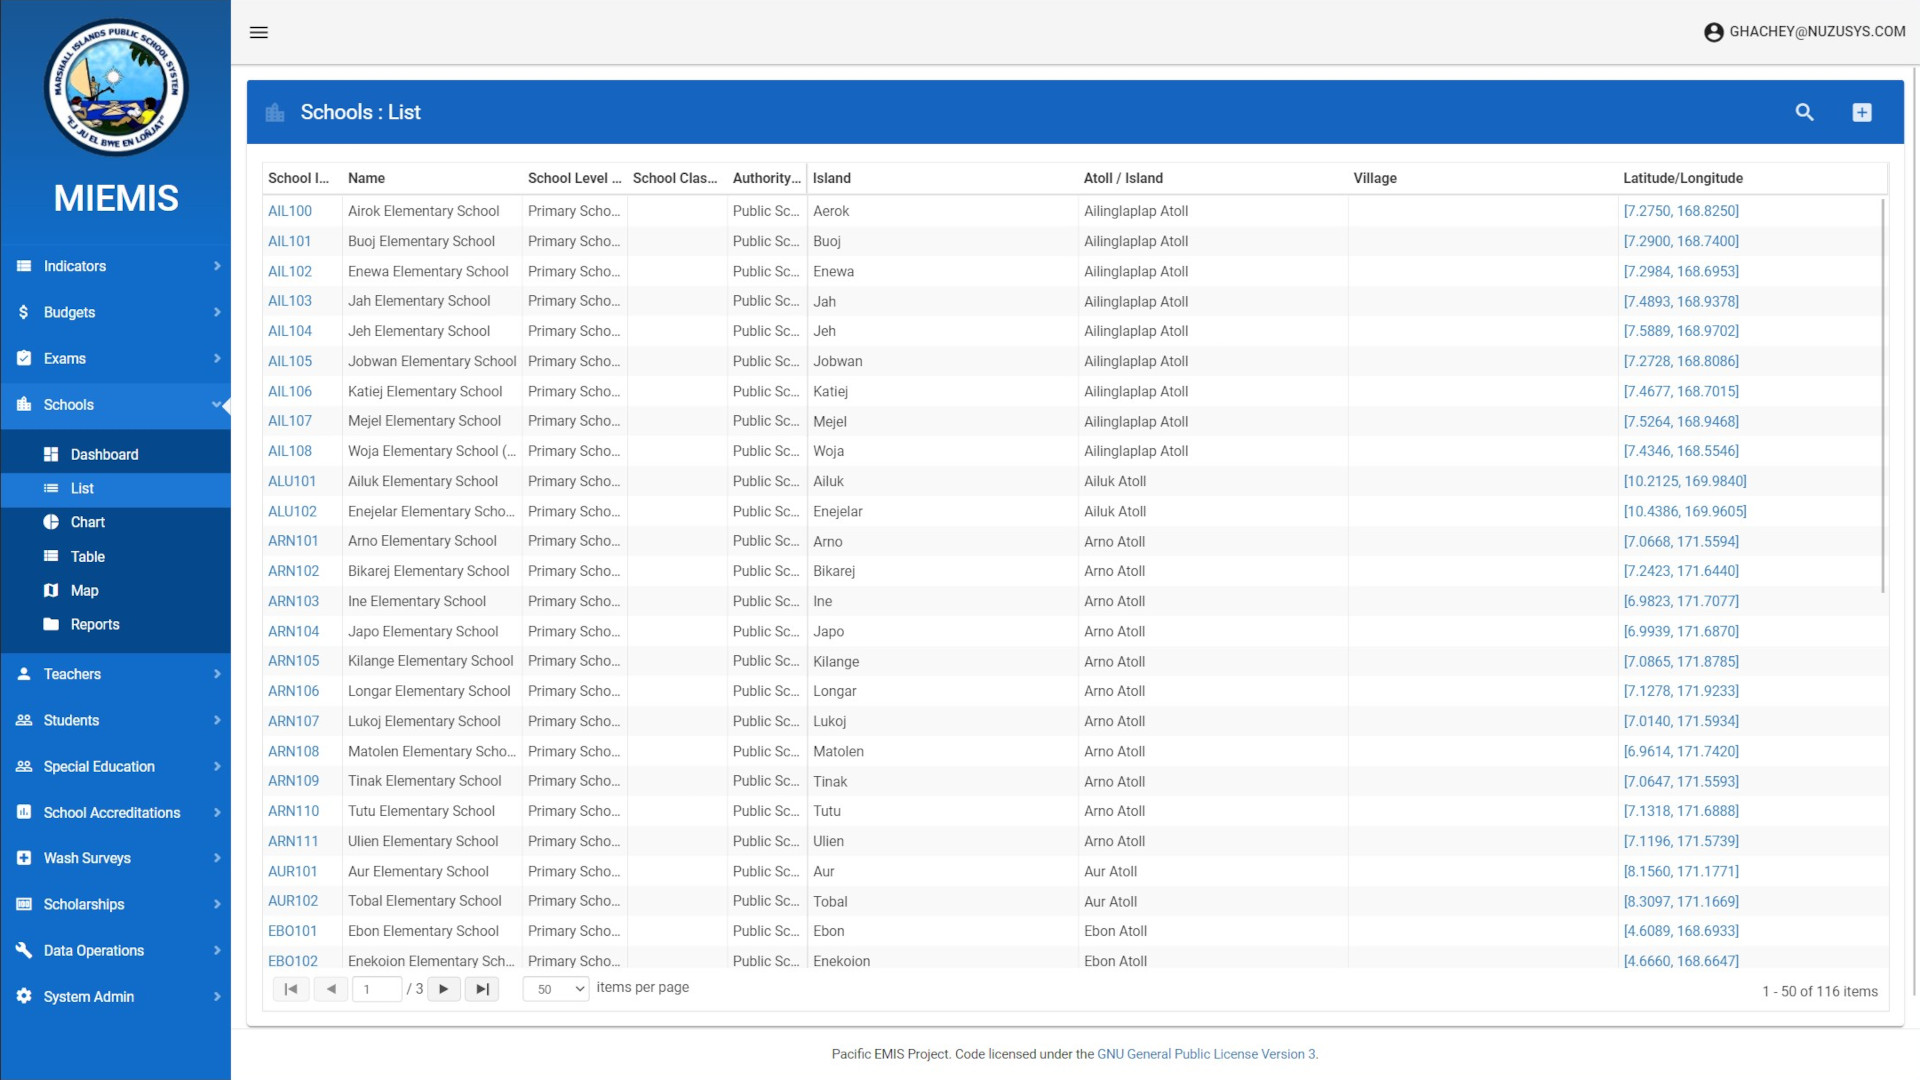1920x1080 pixels.
Task: Open the Reports submenu item
Action: (115, 624)
